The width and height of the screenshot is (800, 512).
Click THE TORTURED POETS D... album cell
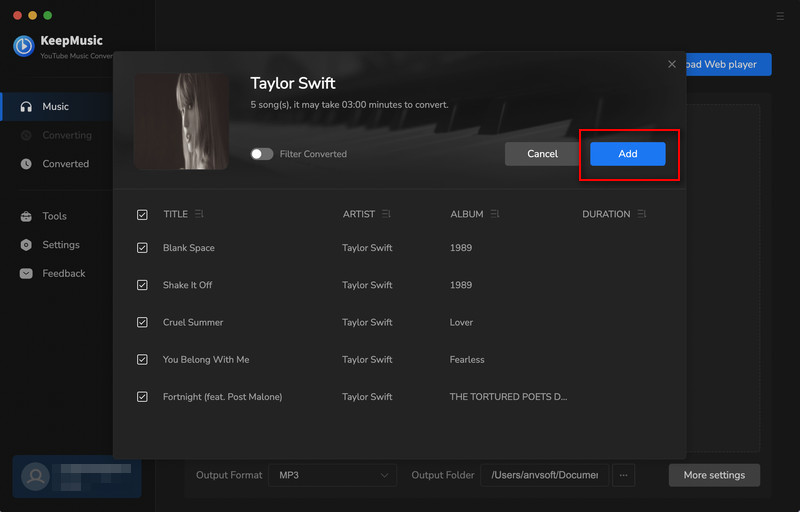click(508, 397)
